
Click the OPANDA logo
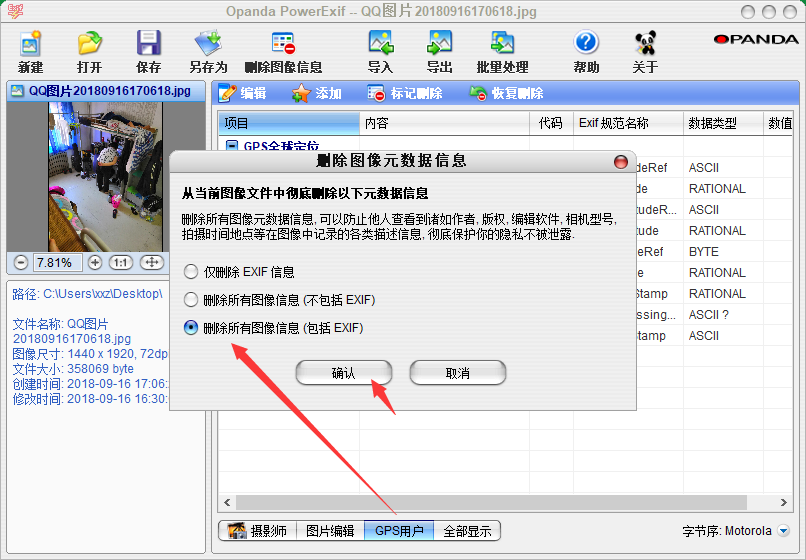756,40
